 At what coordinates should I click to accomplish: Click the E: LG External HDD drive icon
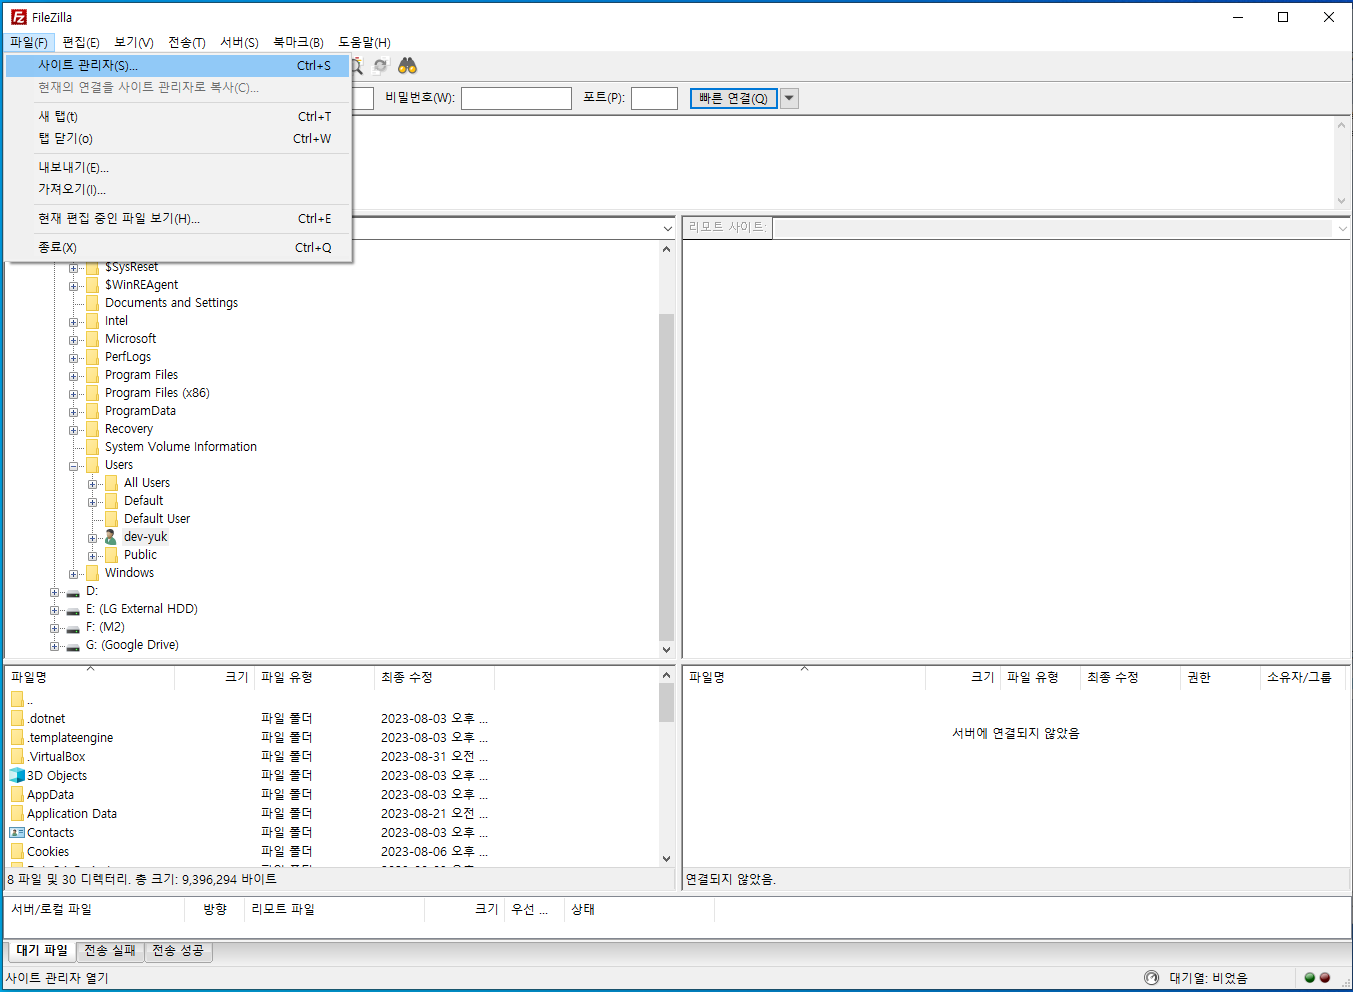pyautogui.click(x=73, y=609)
